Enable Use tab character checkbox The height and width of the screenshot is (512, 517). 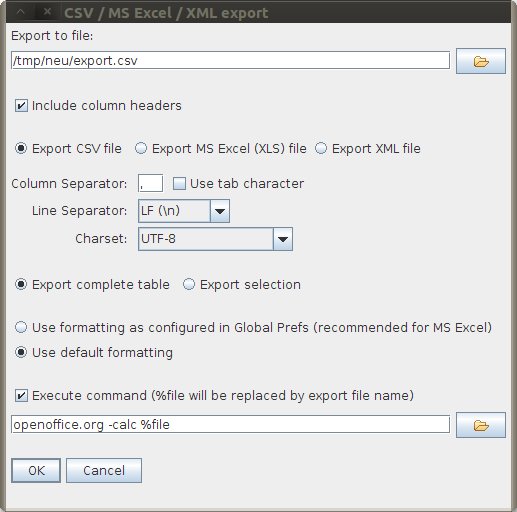click(179, 184)
